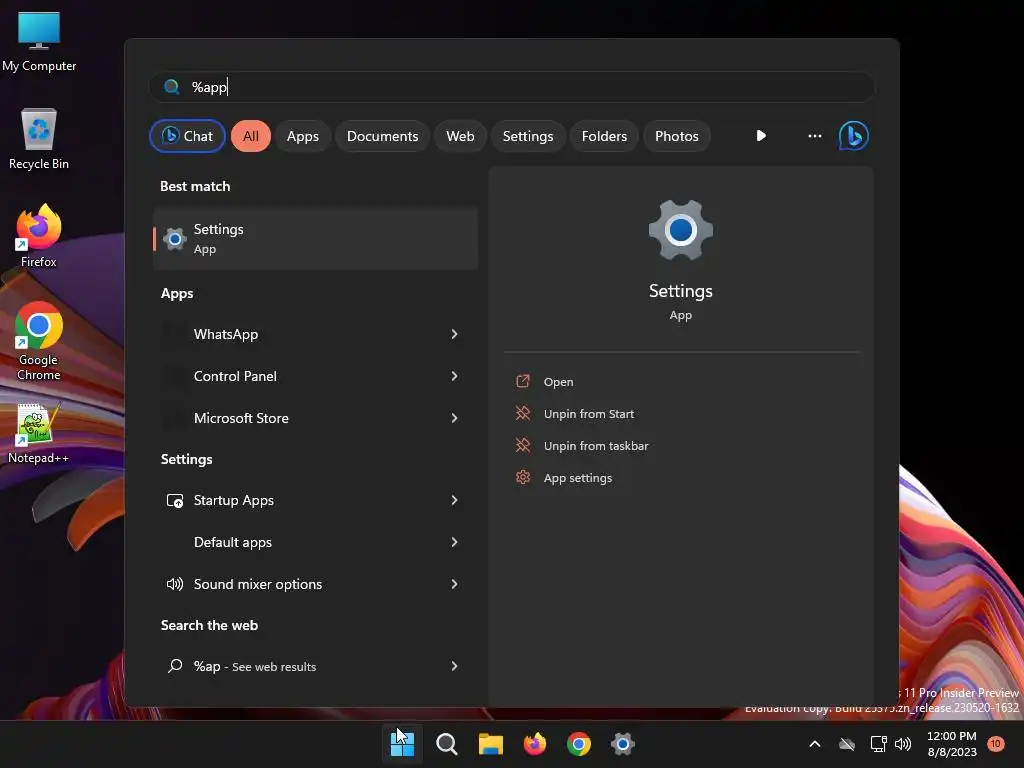
Task: Open the Control Panel search result
Action: point(315,376)
